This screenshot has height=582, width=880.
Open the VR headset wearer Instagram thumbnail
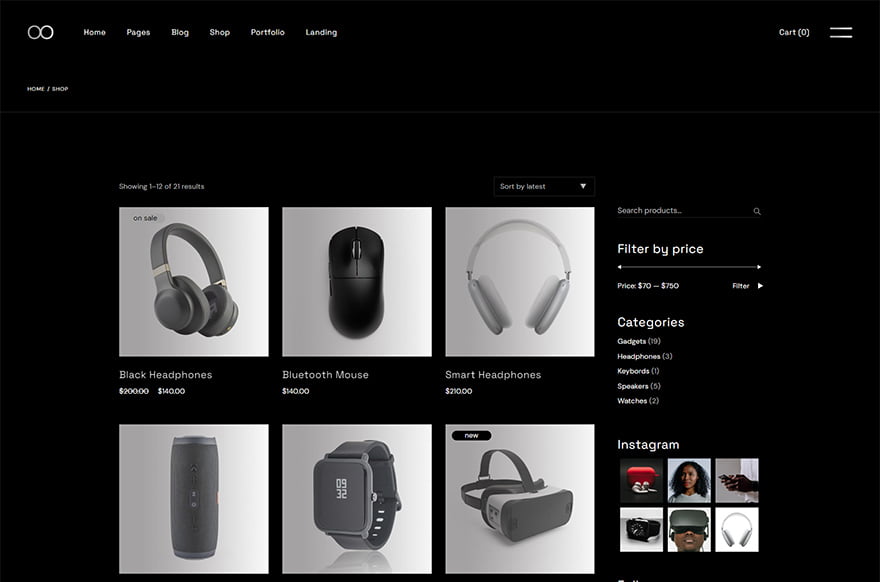(x=689, y=529)
